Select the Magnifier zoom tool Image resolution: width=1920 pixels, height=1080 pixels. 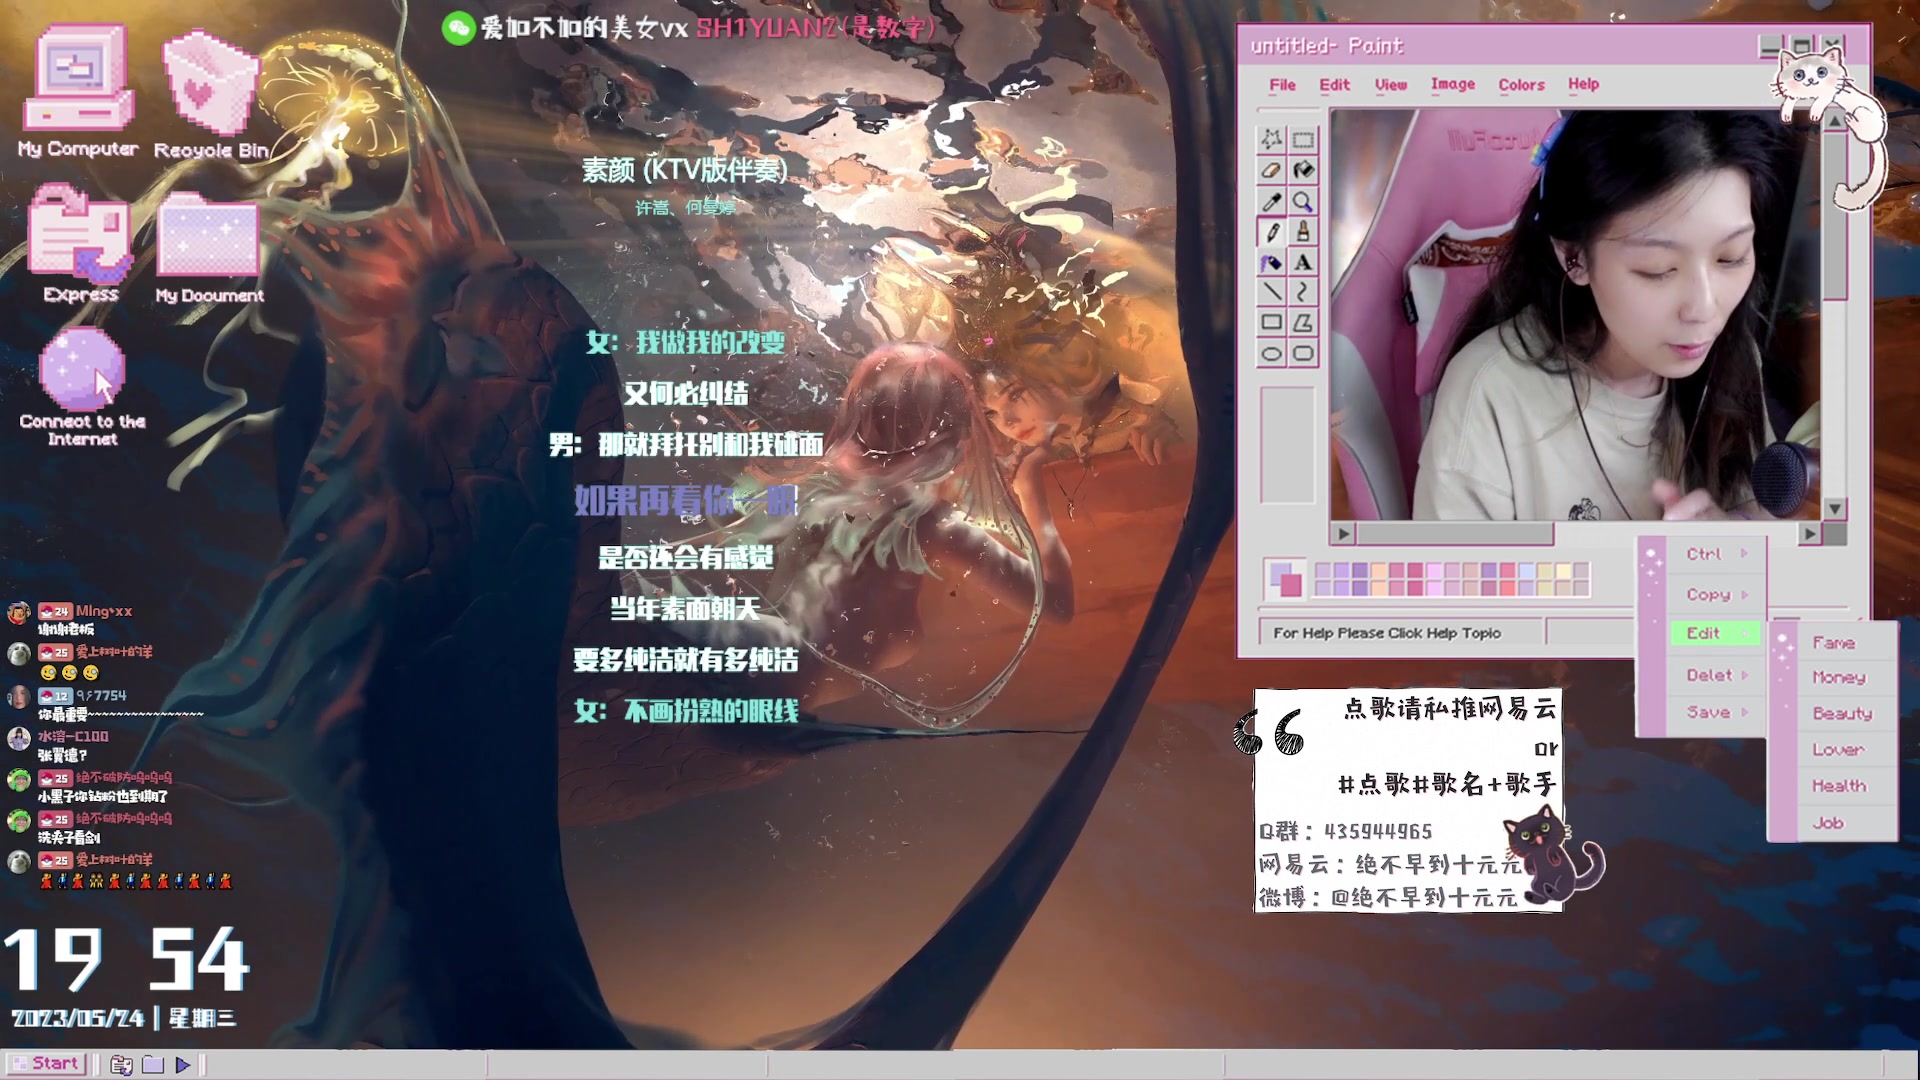1303,202
